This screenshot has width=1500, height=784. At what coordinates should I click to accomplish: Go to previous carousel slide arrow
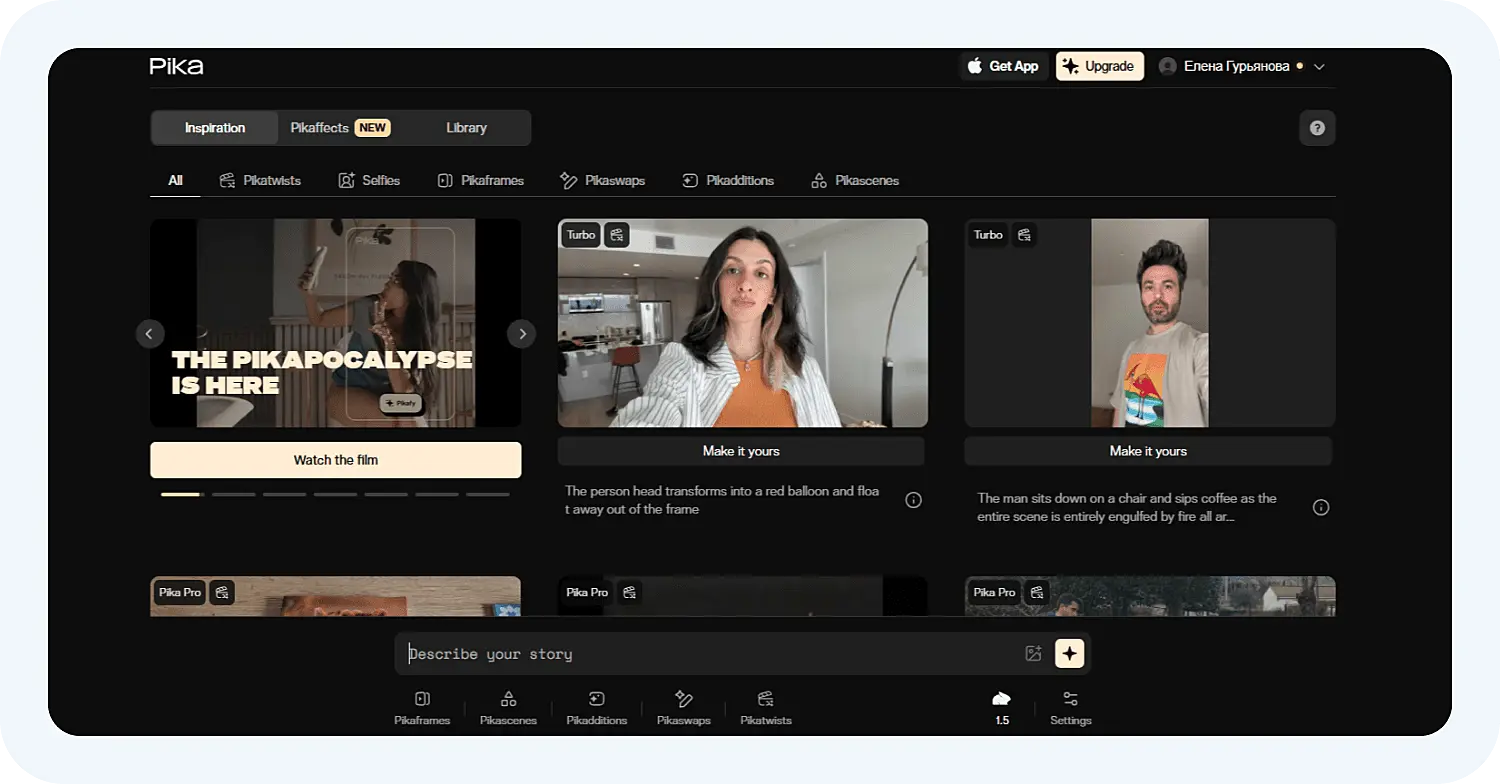(150, 334)
